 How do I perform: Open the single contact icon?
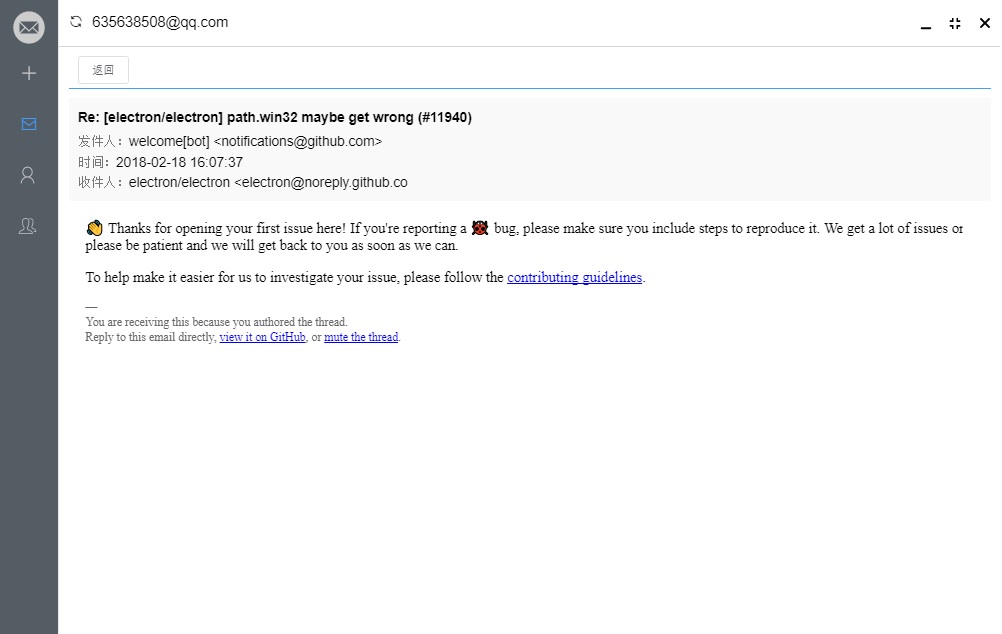click(27, 175)
